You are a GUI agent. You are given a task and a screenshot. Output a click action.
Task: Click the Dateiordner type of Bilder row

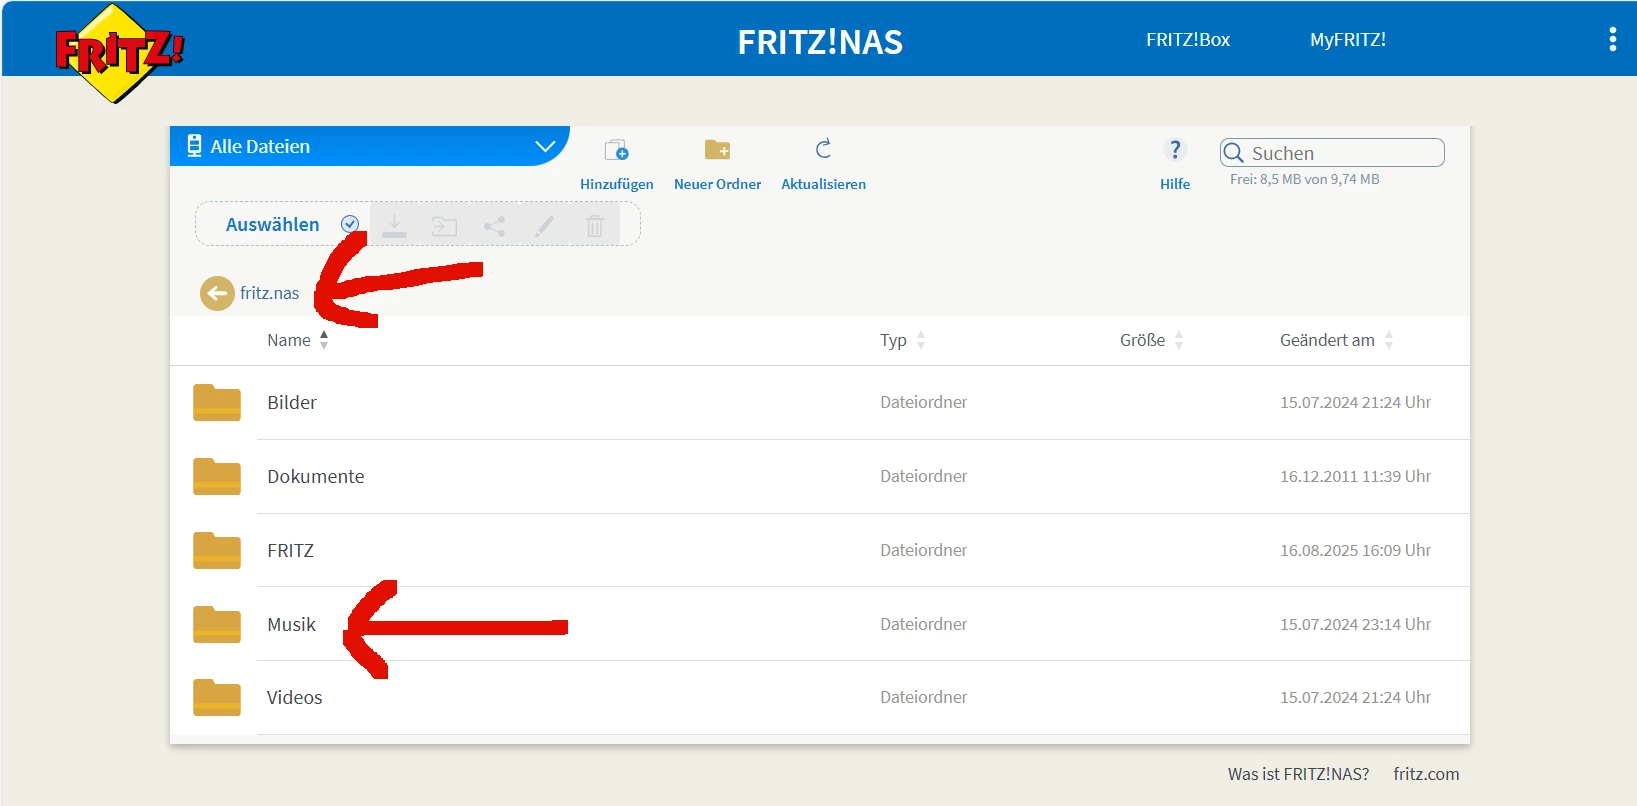tap(923, 402)
